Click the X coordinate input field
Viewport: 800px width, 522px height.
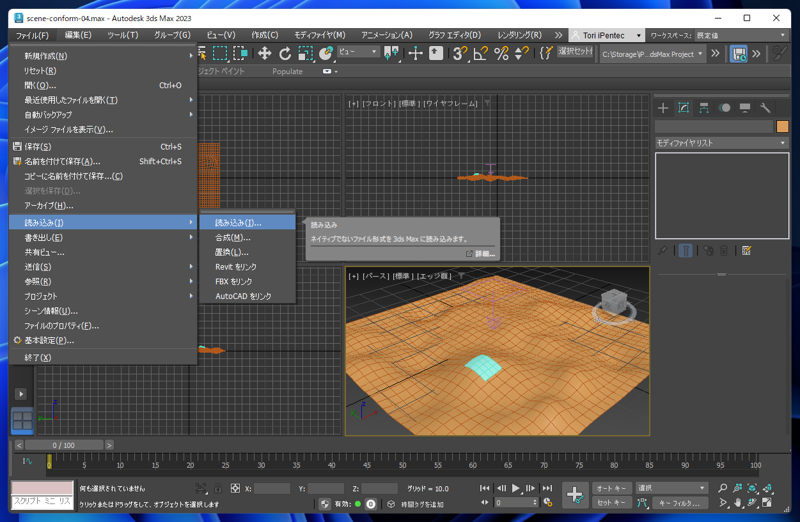[x=272, y=489]
